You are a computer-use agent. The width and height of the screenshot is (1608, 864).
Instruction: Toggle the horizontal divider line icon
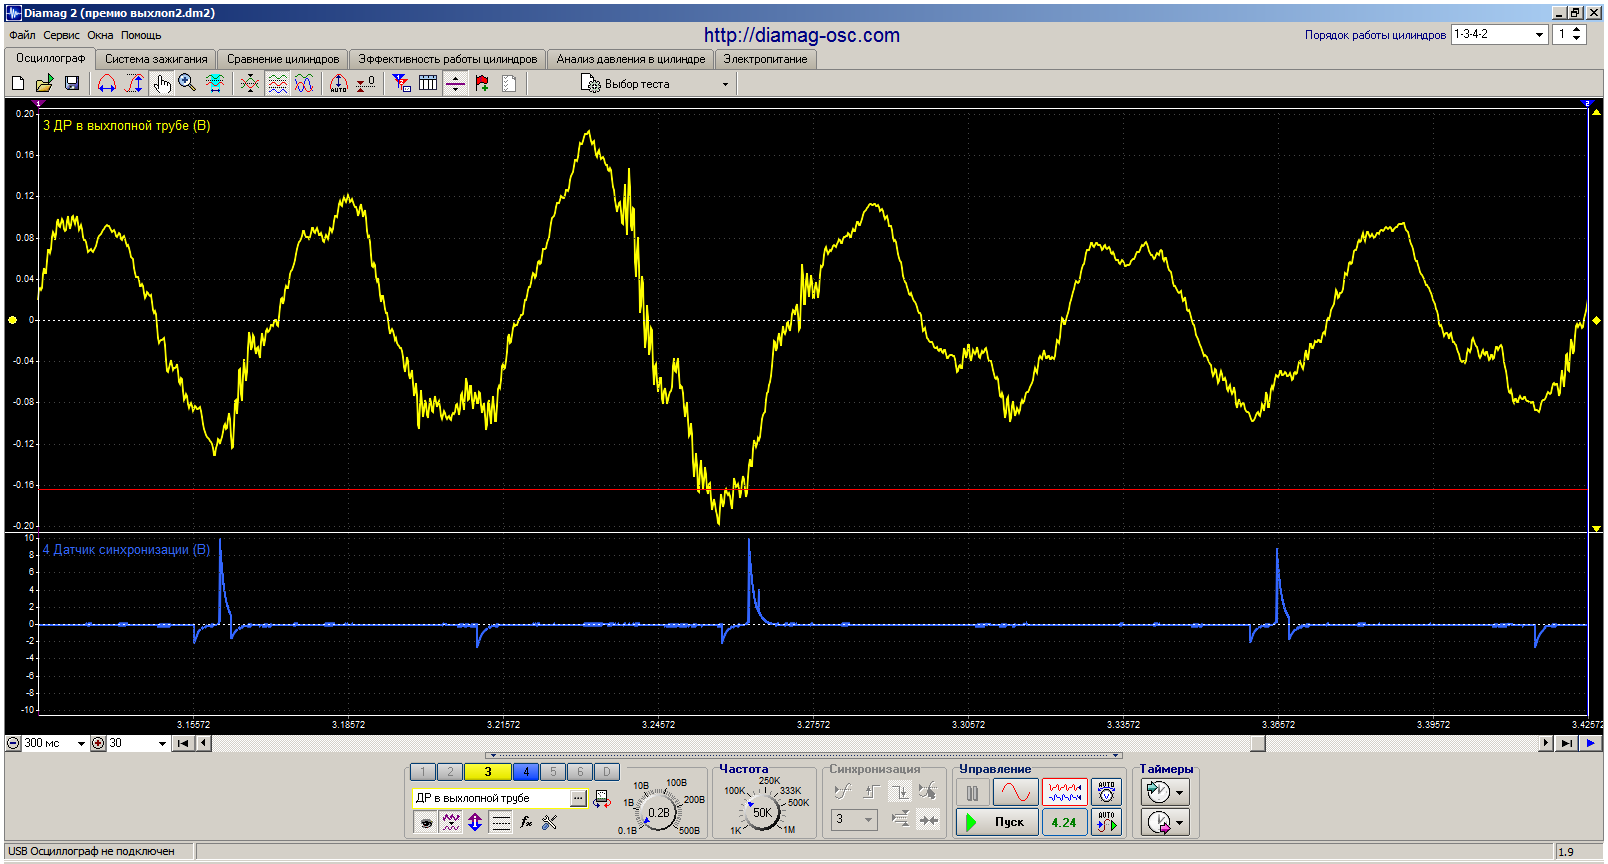coord(455,84)
